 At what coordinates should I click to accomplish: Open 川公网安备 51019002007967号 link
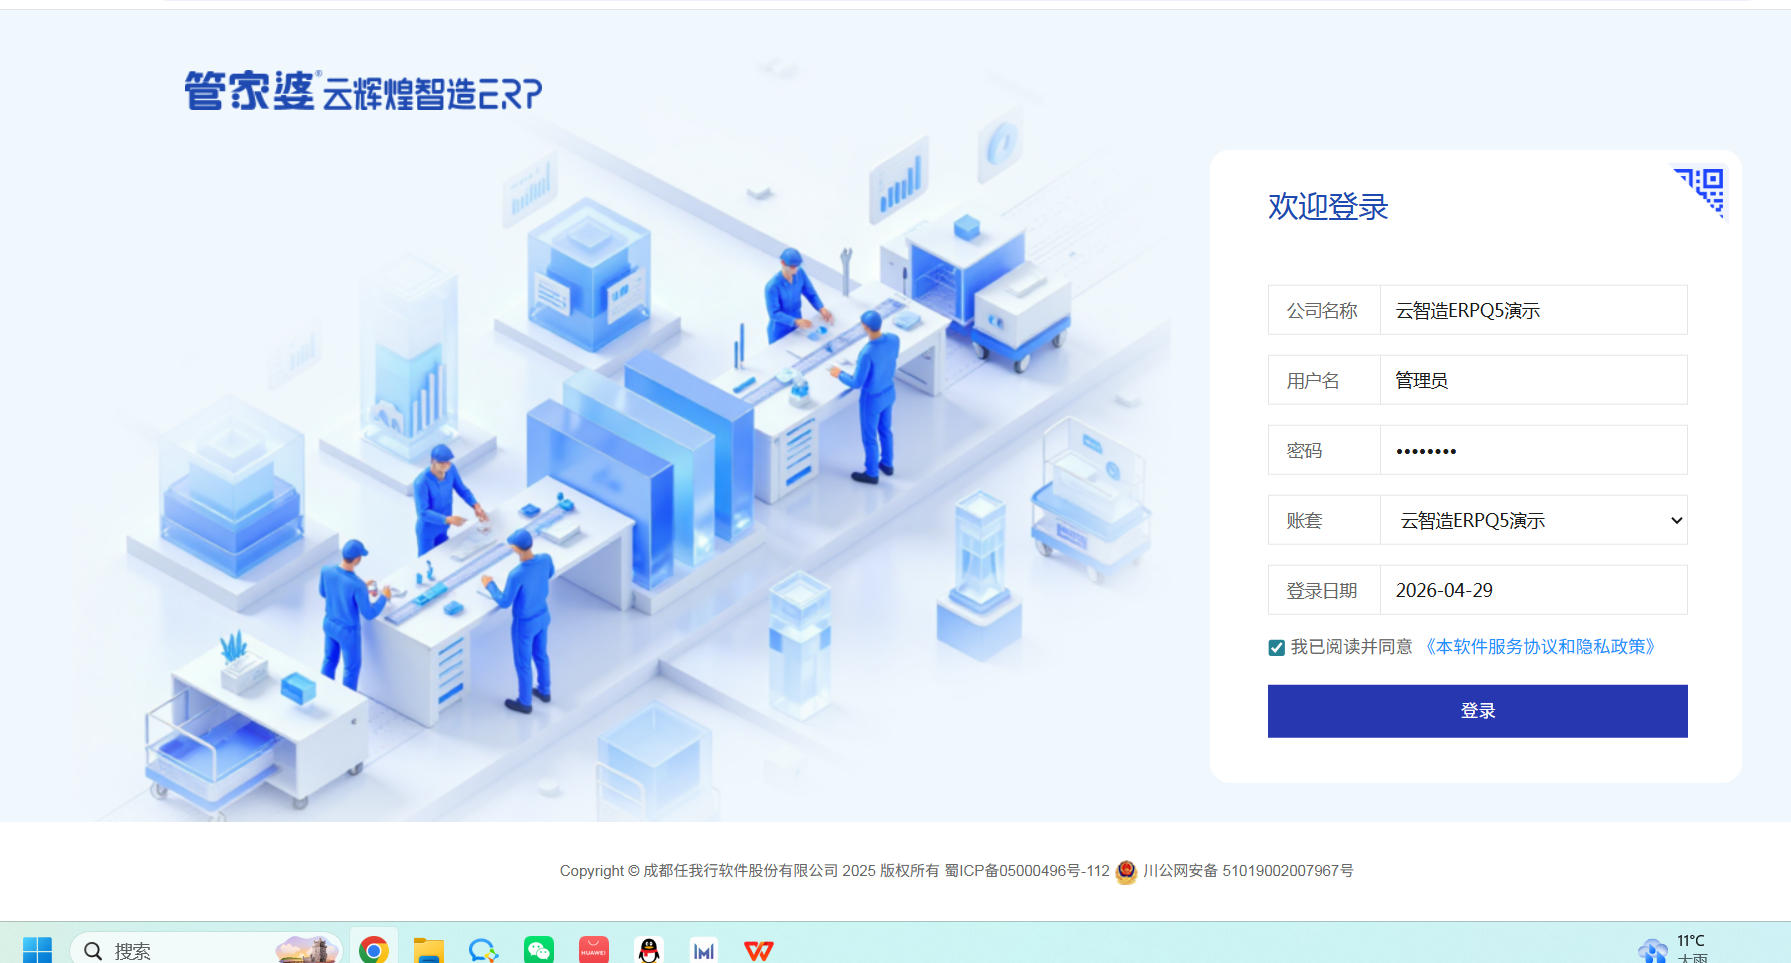point(1248,871)
